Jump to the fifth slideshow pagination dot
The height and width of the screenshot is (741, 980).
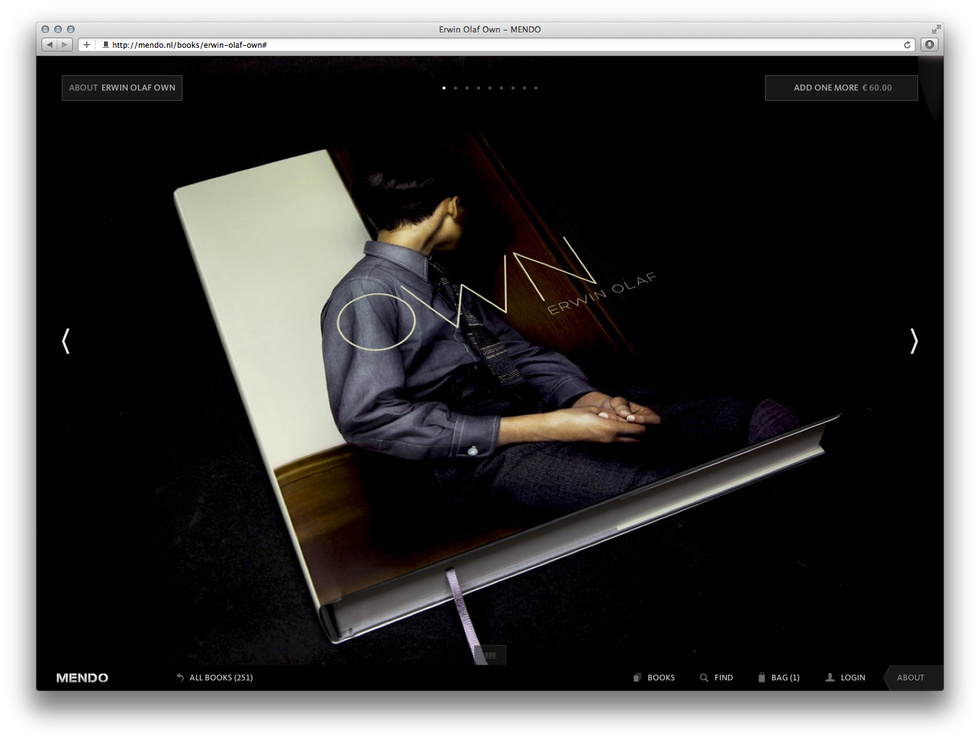click(490, 88)
